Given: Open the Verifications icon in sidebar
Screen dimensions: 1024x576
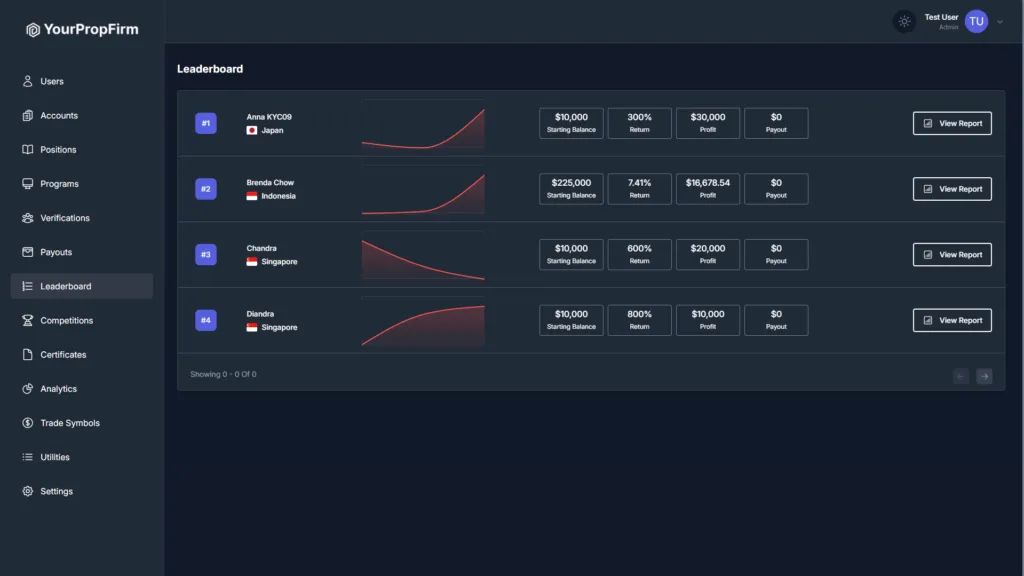Looking at the screenshot, I should click(27, 218).
